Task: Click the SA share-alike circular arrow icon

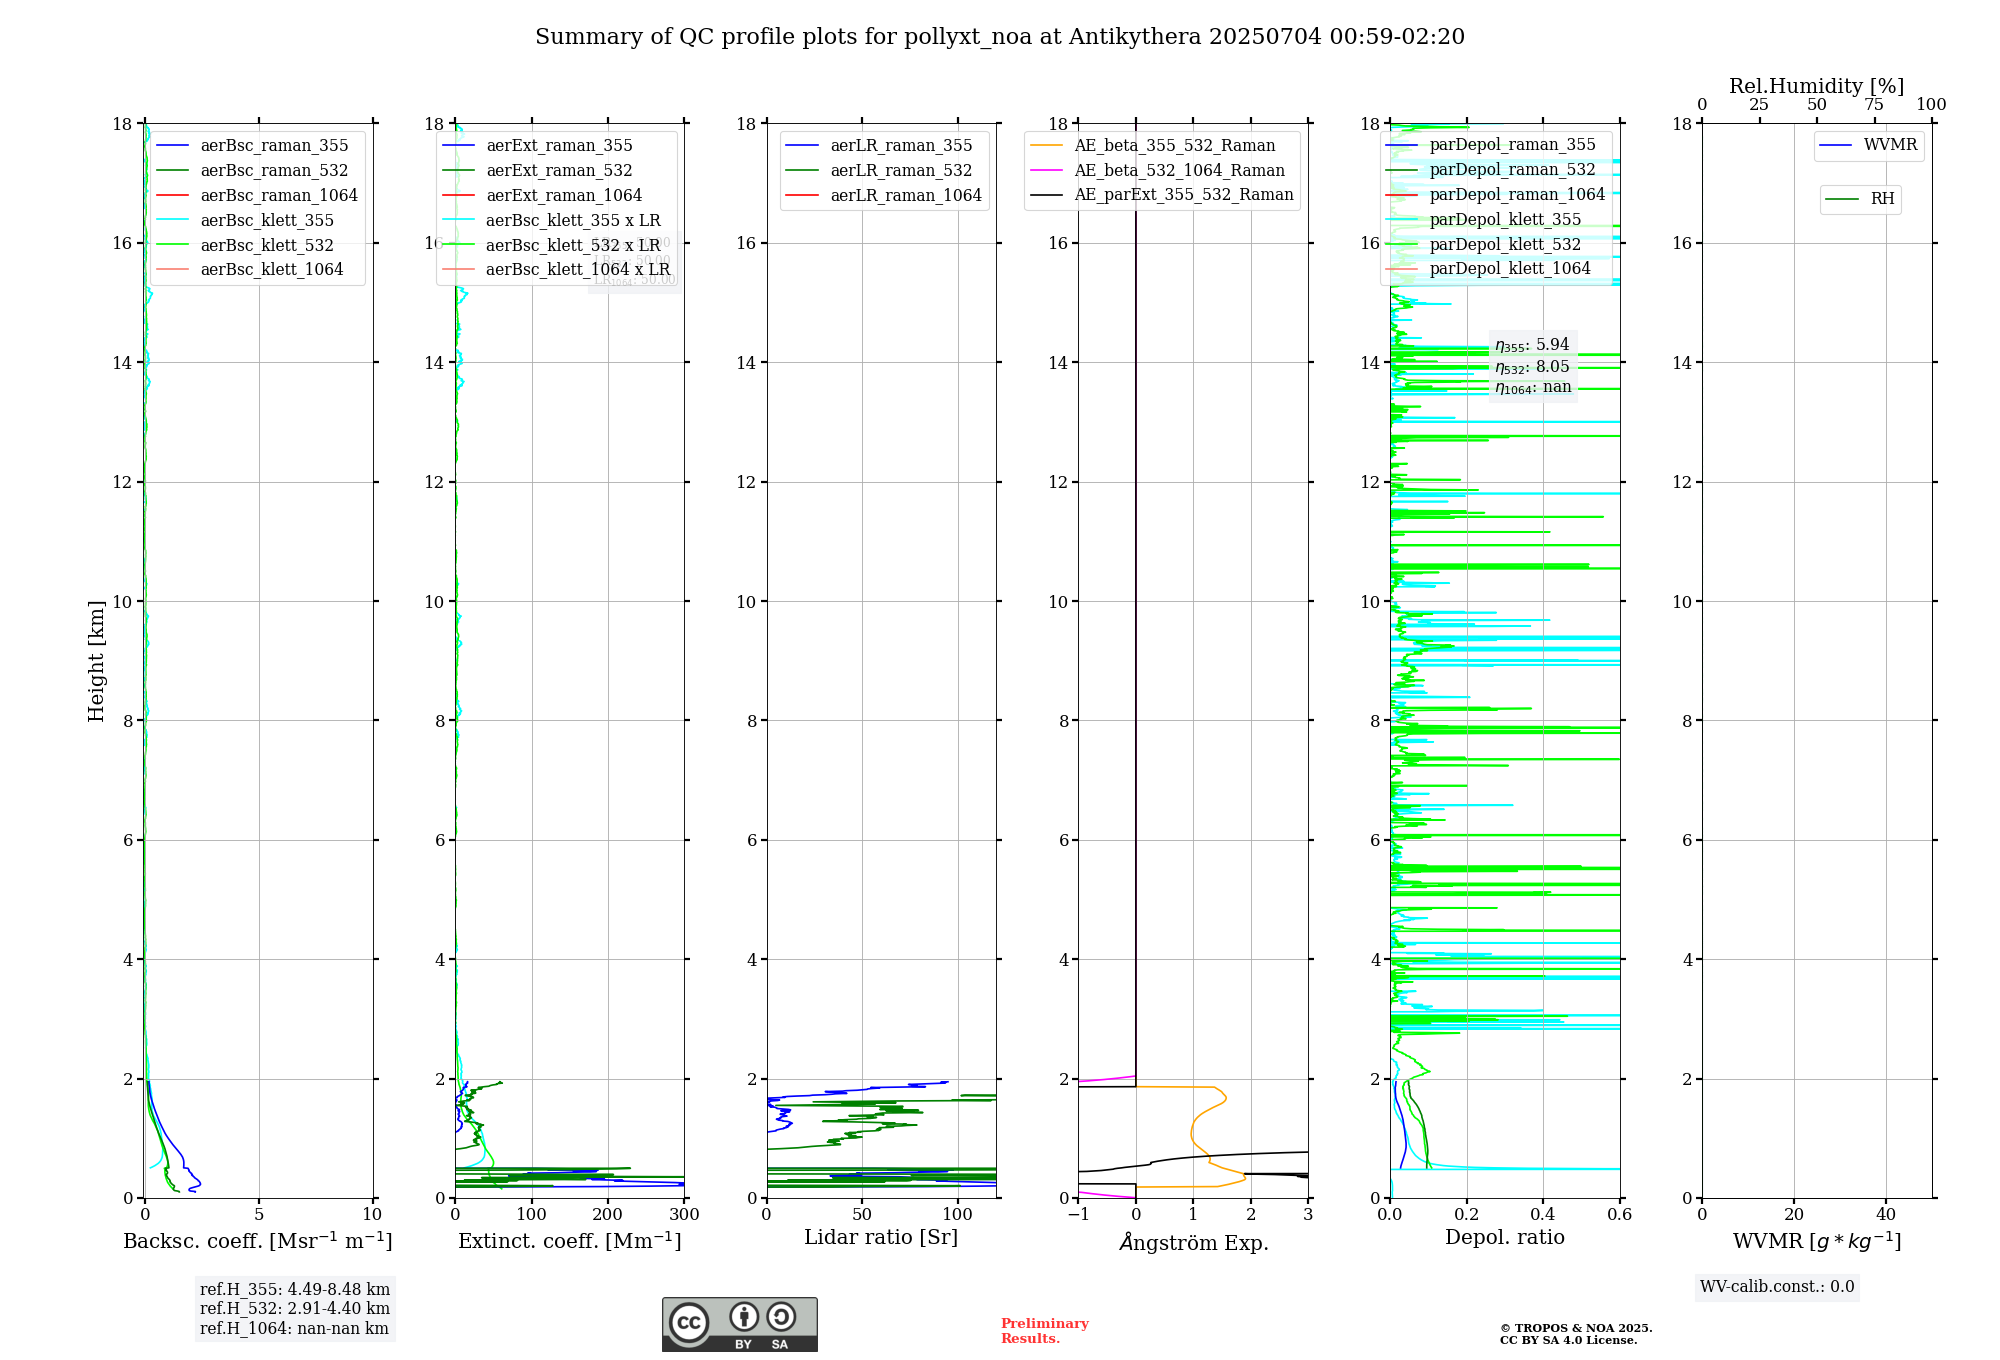Action: (781, 1316)
